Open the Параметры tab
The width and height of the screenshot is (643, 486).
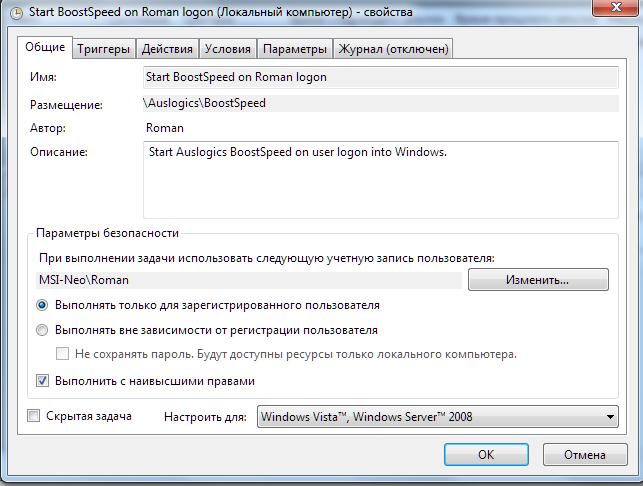pos(295,49)
